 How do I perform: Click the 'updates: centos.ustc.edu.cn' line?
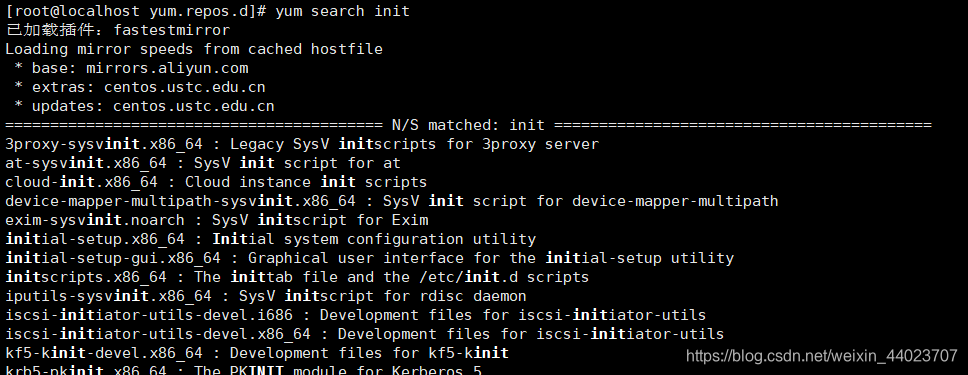pyautogui.click(x=144, y=106)
